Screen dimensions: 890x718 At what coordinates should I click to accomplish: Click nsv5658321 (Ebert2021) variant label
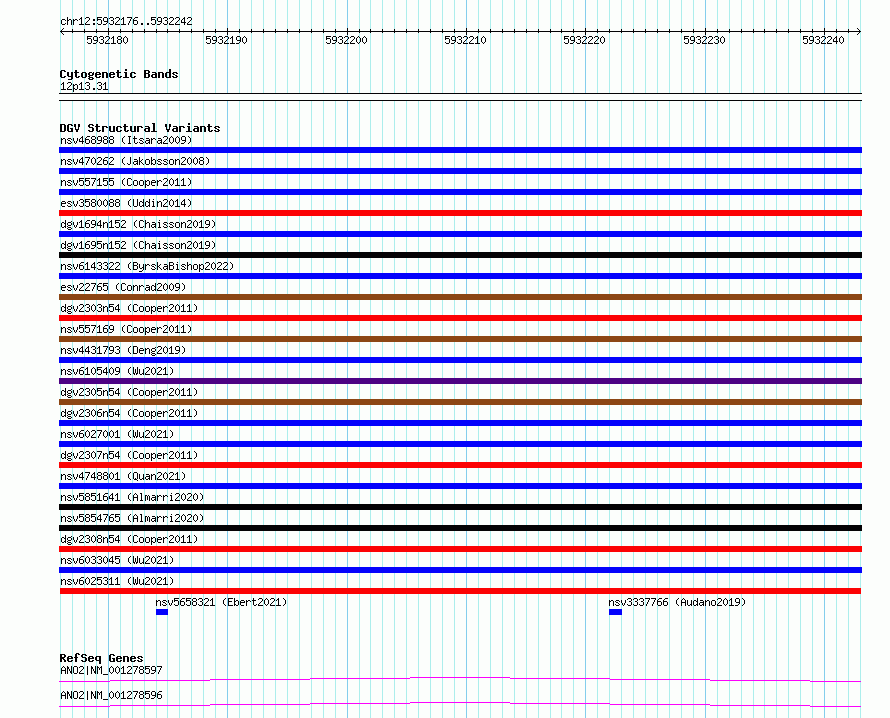click(221, 602)
